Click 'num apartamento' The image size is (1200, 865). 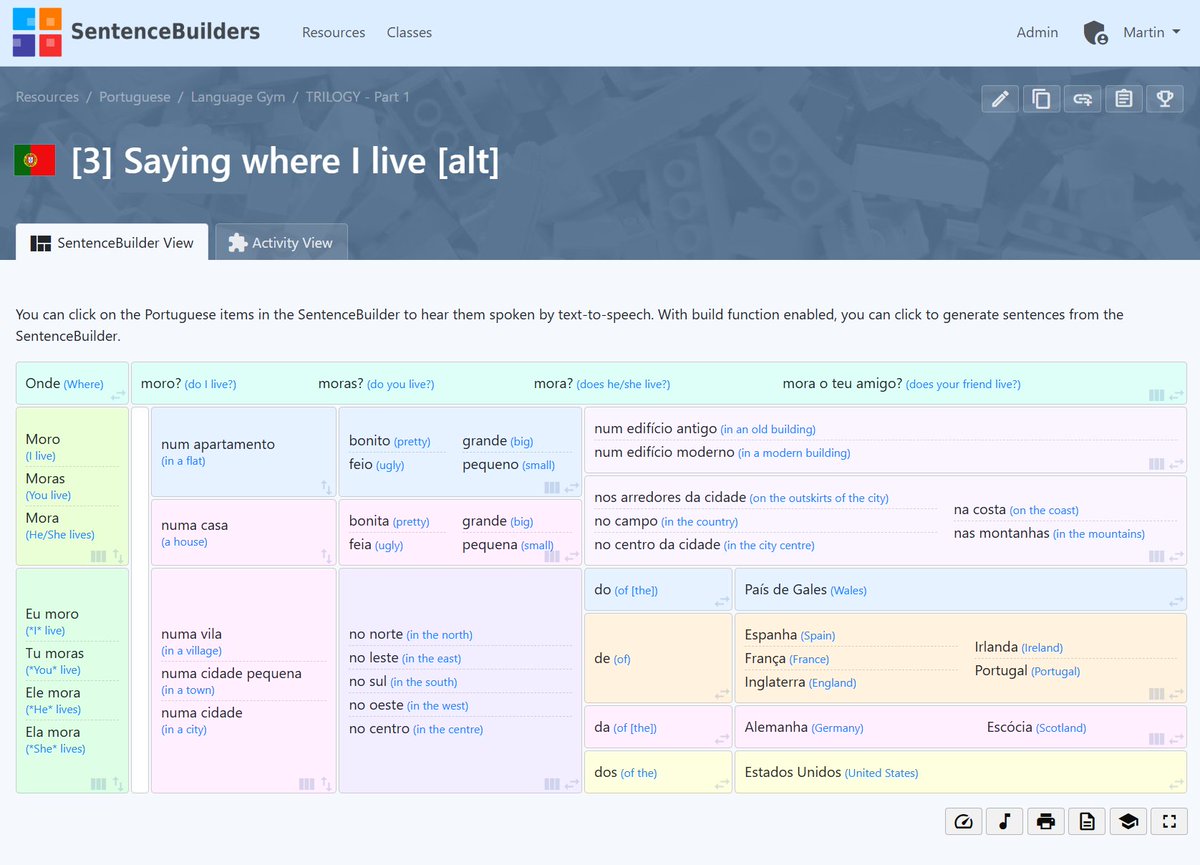pyautogui.click(x=218, y=444)
